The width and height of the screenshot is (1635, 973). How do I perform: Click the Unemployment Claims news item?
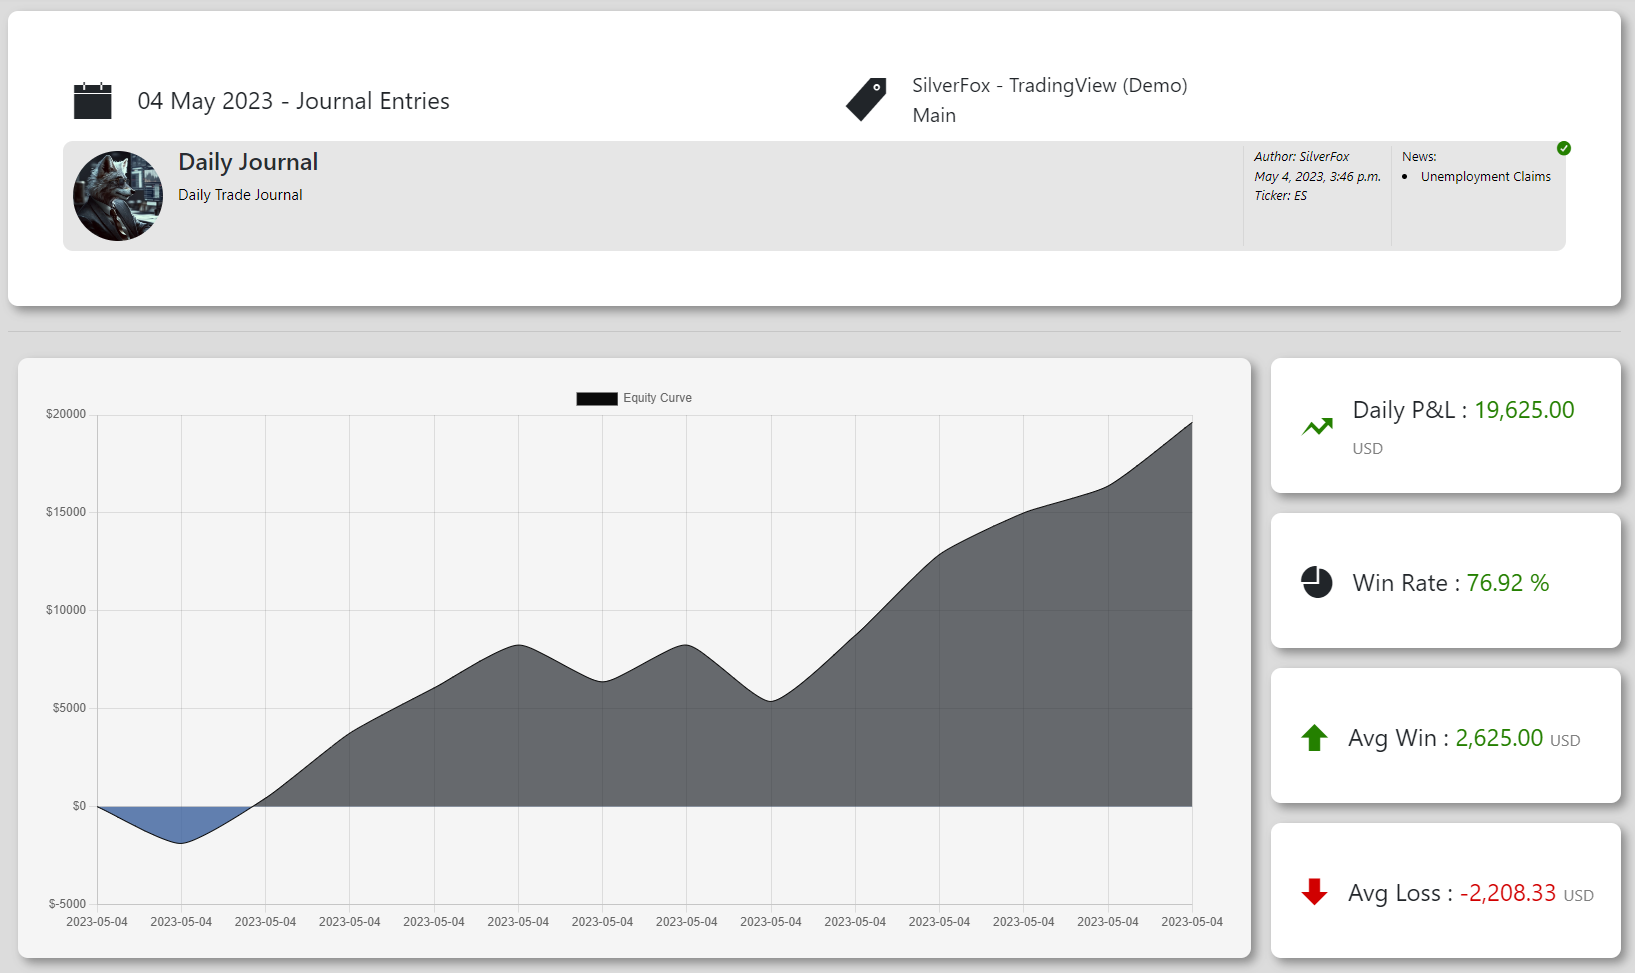[1485, 177]
